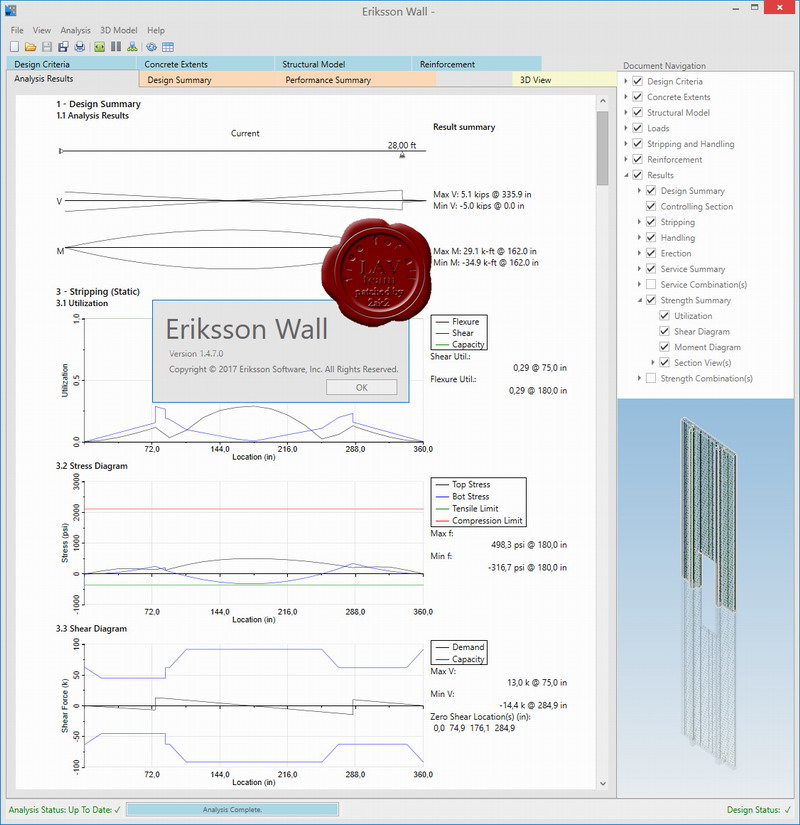Click the tree hierarchy toolbar icon
Screen dimensions: 800x825
click(x=132, y=47)
